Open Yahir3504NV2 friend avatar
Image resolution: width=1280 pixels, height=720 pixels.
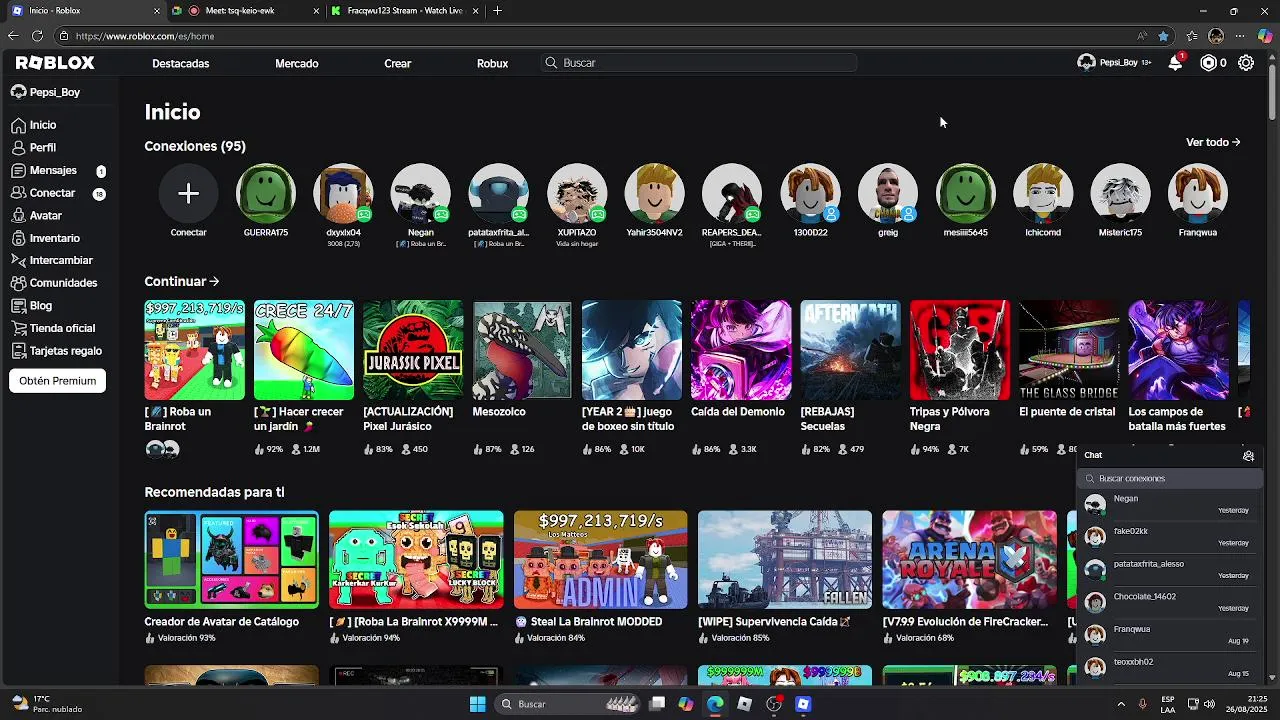click(x=654, y=193)
